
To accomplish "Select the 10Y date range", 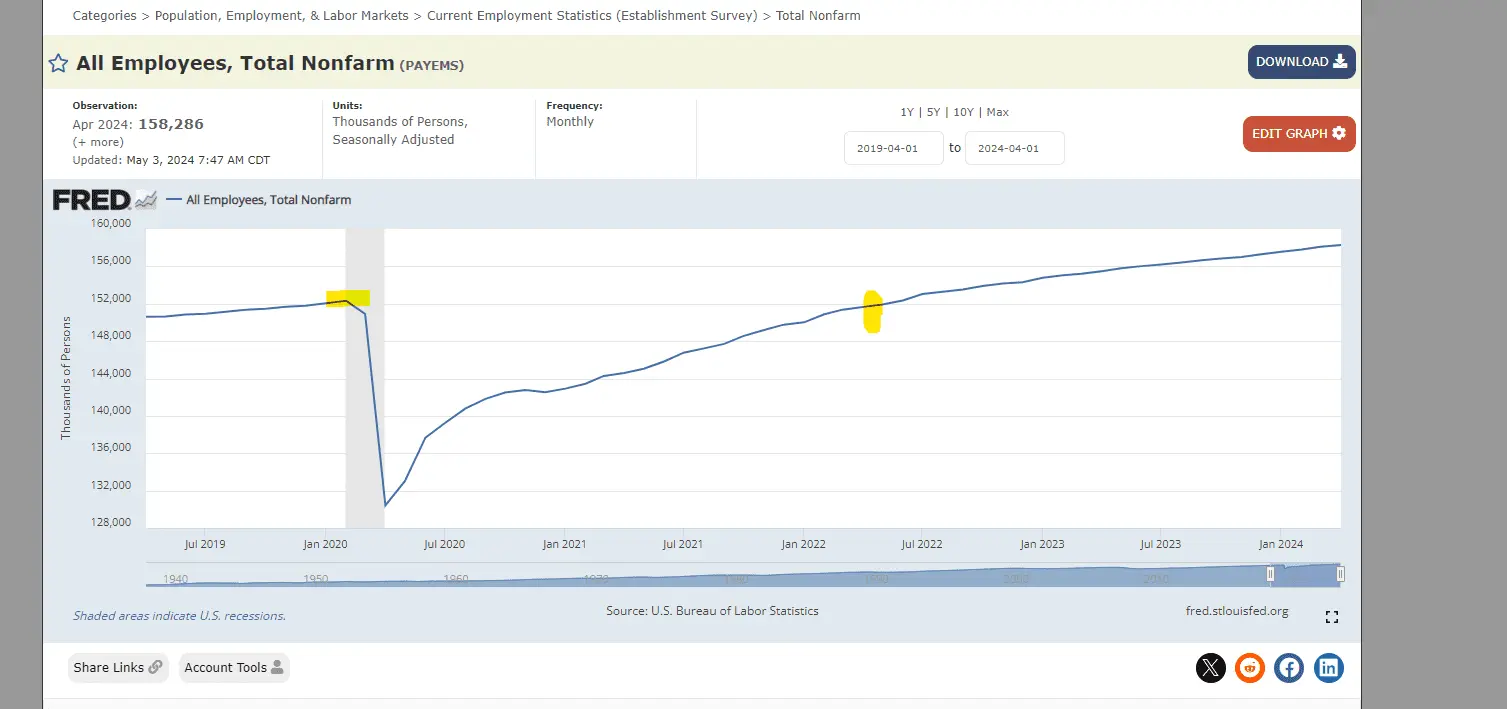I will [962, 112].
